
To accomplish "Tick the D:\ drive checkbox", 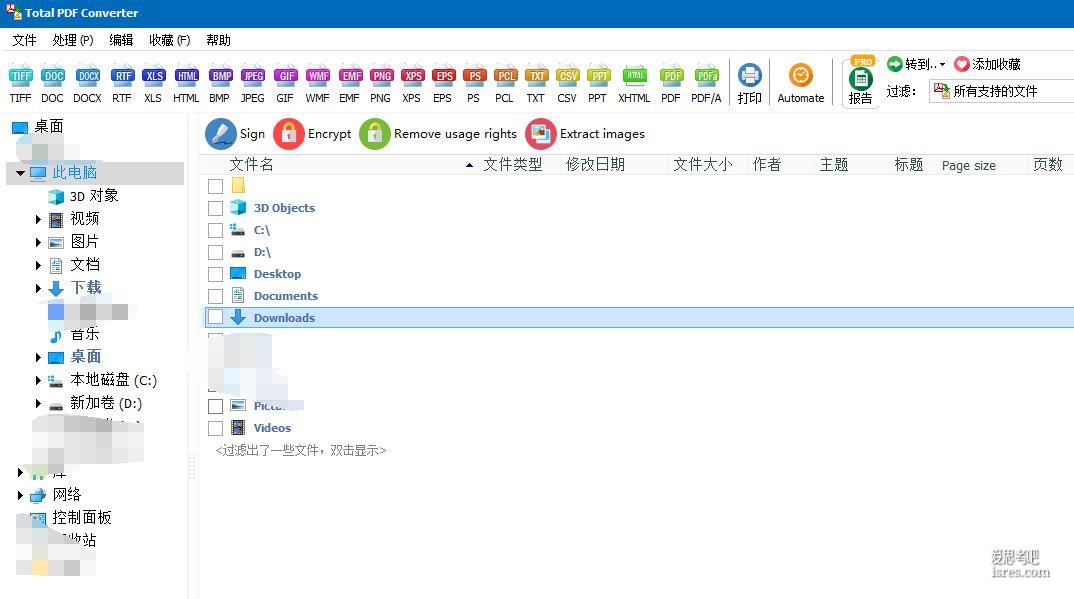I will (x=215, y=252).
